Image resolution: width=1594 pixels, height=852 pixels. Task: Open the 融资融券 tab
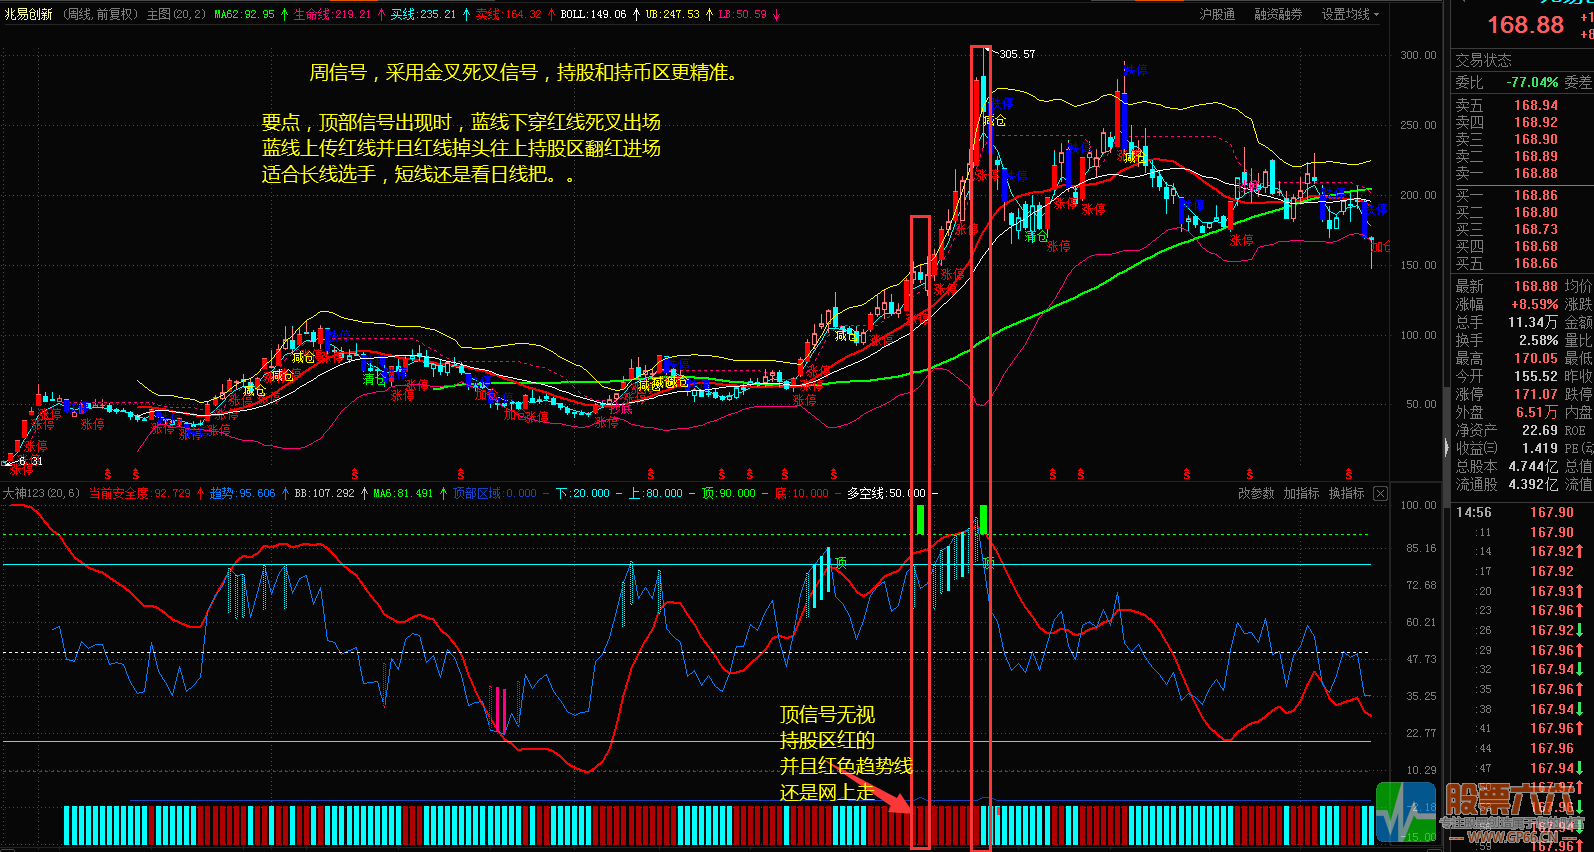[x=1278, y=14]
